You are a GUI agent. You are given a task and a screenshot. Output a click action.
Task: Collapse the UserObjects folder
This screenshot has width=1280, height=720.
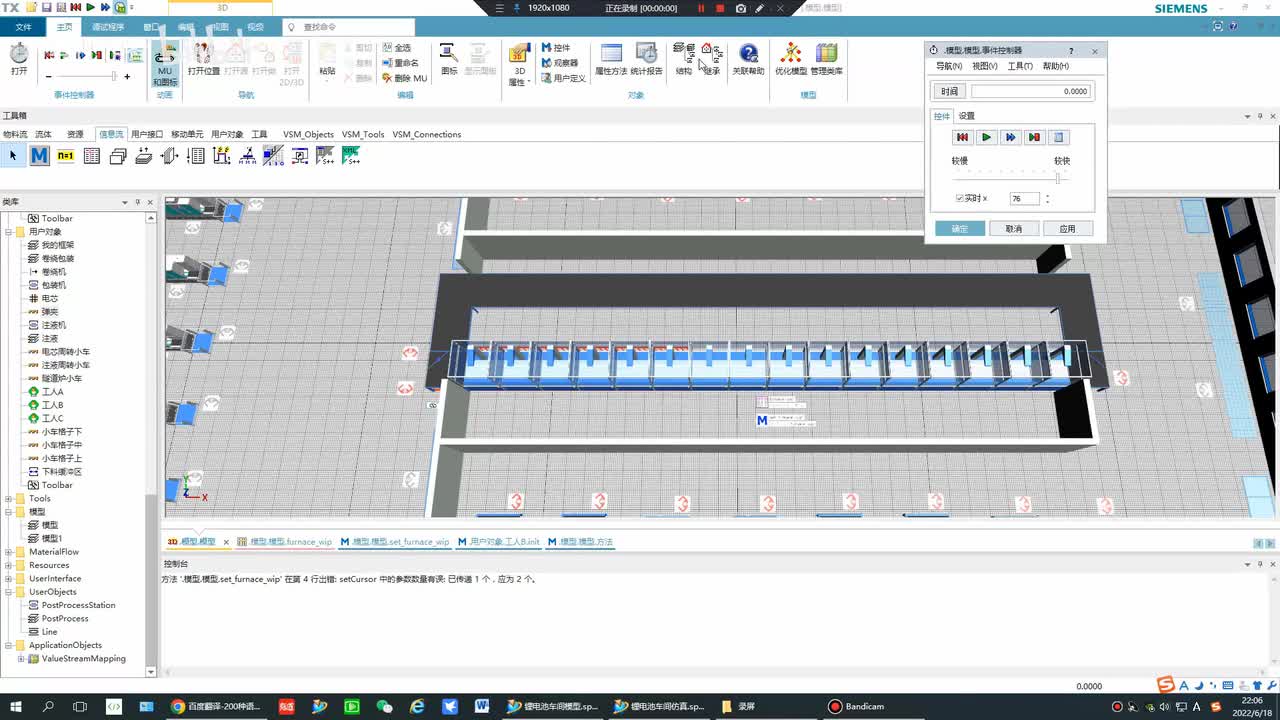(x=9, y=592)
